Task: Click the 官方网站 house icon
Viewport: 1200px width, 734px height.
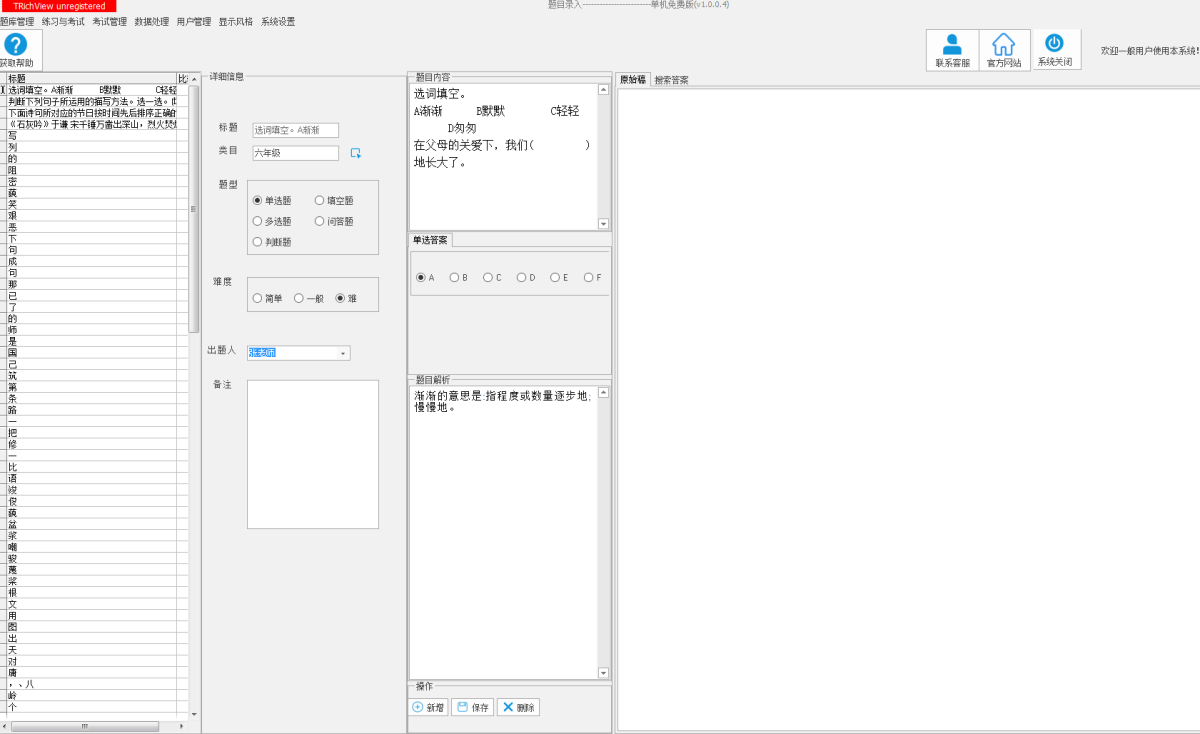Action: coord(1003,45)
